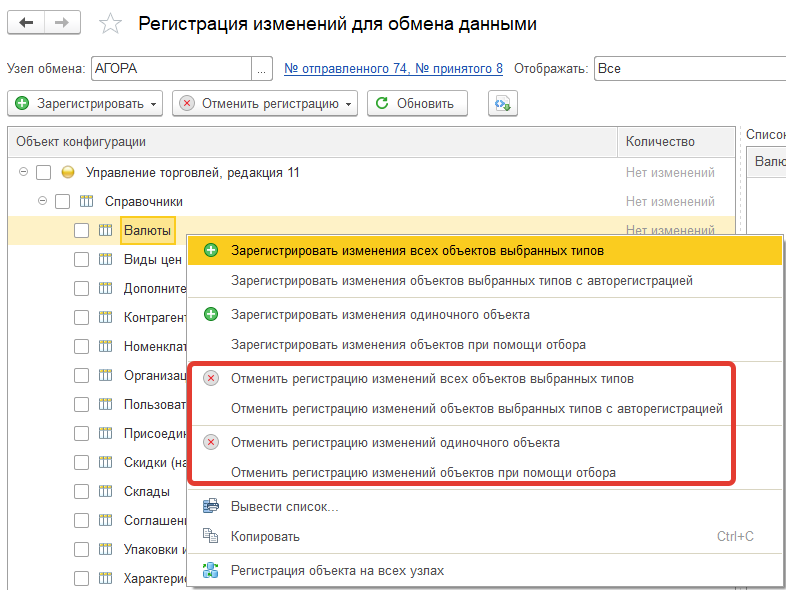The width and height of the screenshot is (786, 590).
Task: Click the Узел обмена input field
Action: (x=169, y=68)
